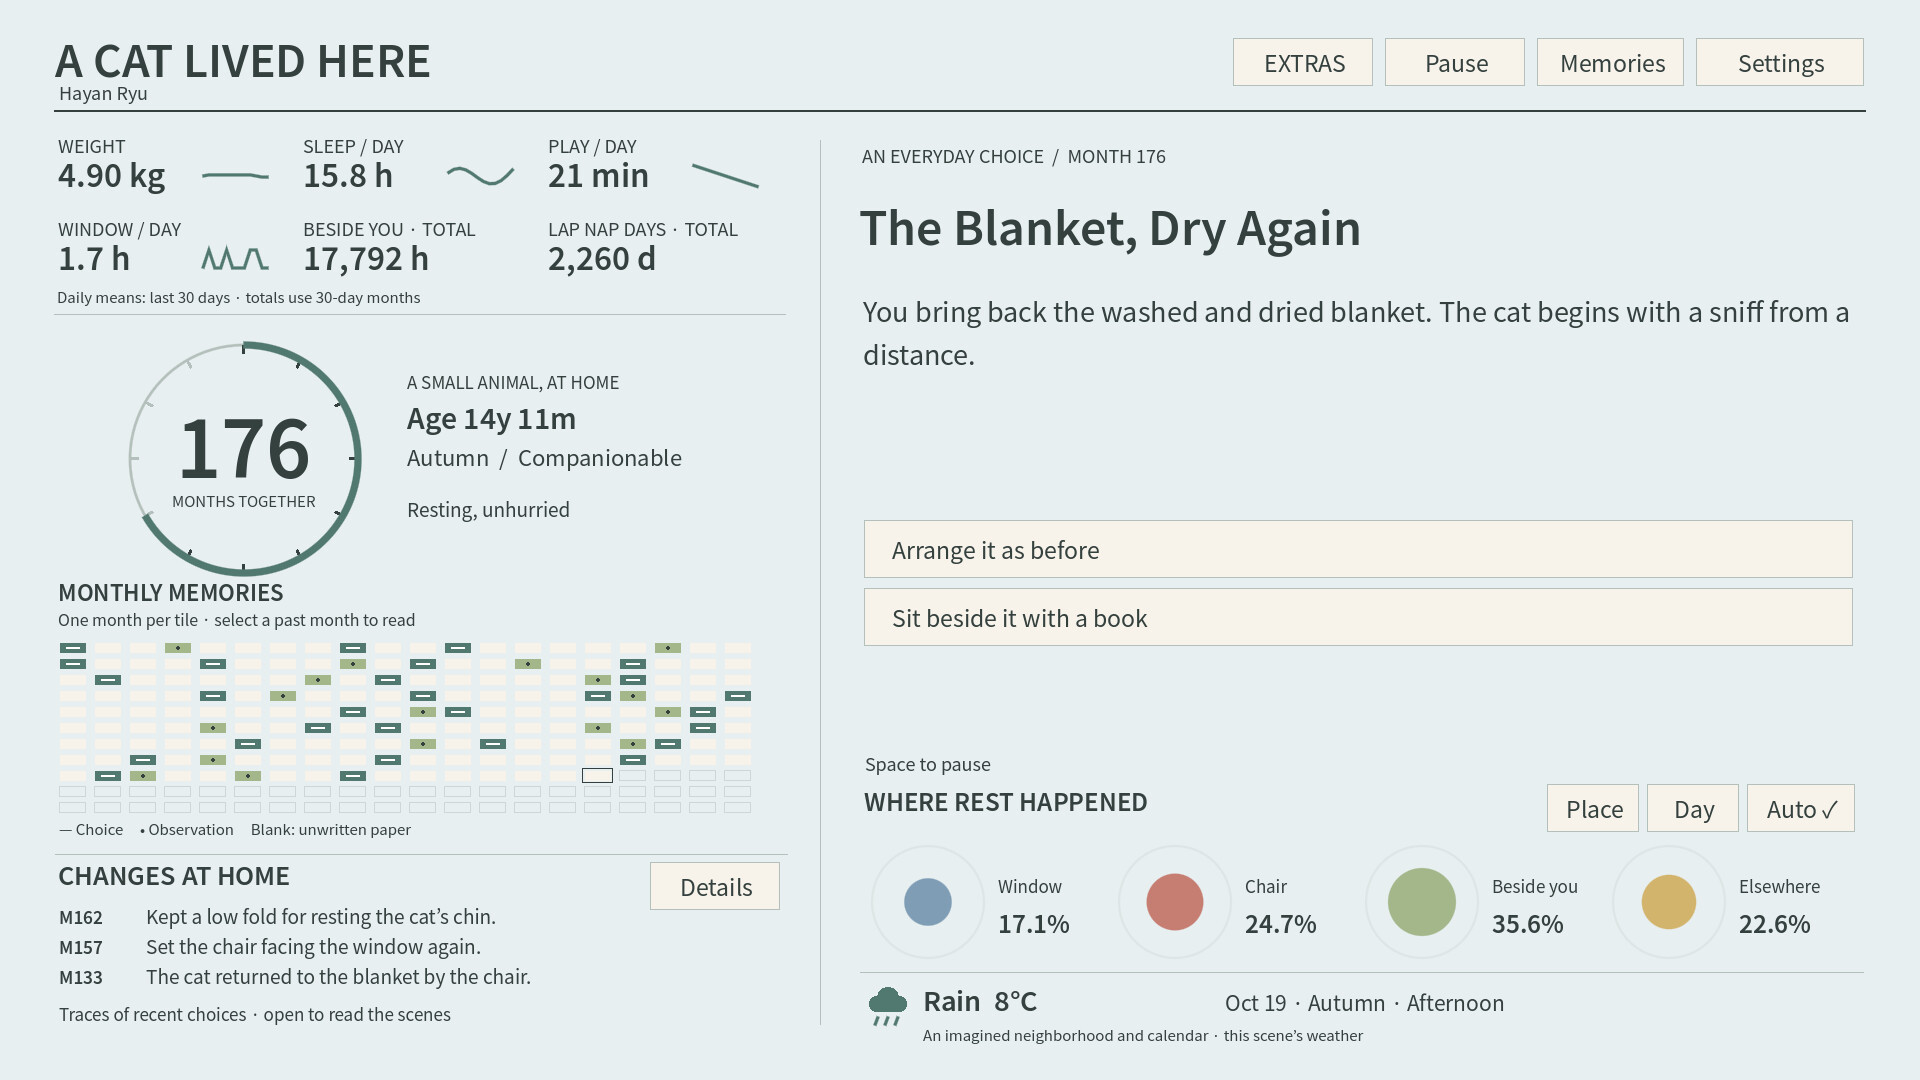Viewport: 1920px width, 1080px height.
Task: Choose 'Sit beside it with a book'
Action: click(x=1358, y=617)
